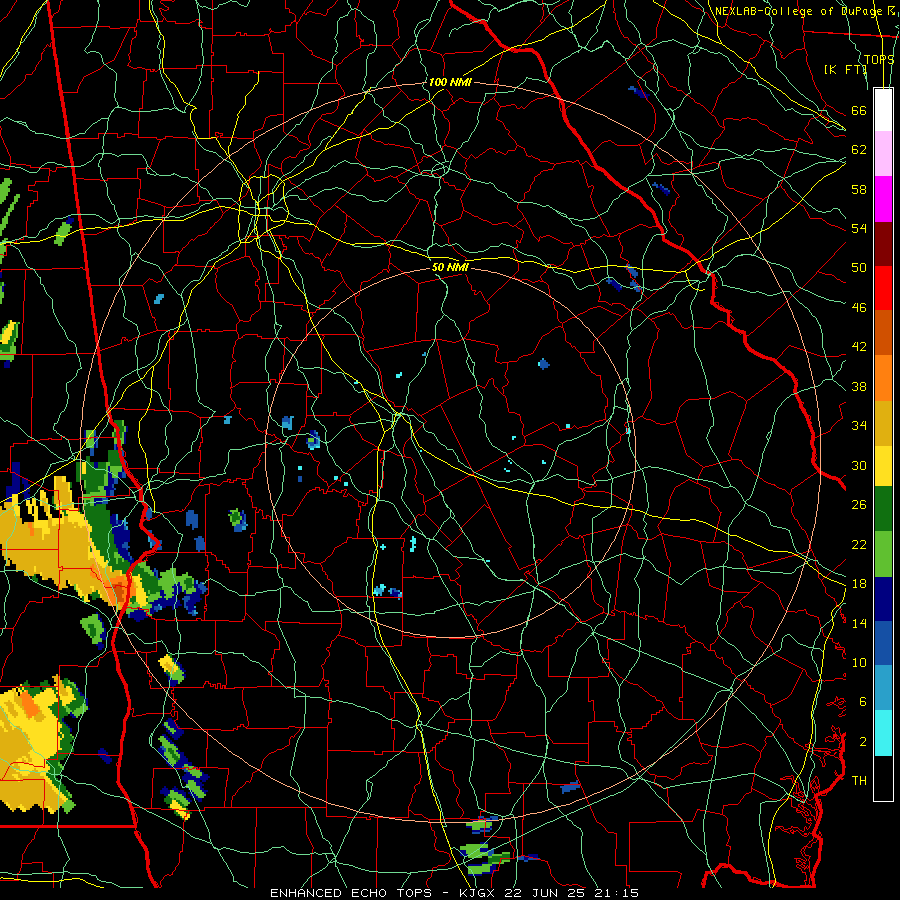Click the "66" legend value
The image size is (900, 900).
(x=859, y=110)
